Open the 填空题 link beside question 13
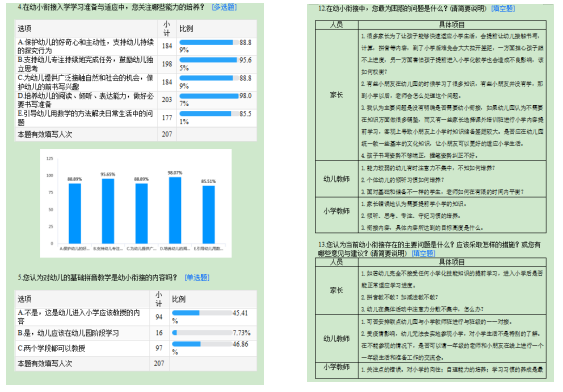 point(424,253)
